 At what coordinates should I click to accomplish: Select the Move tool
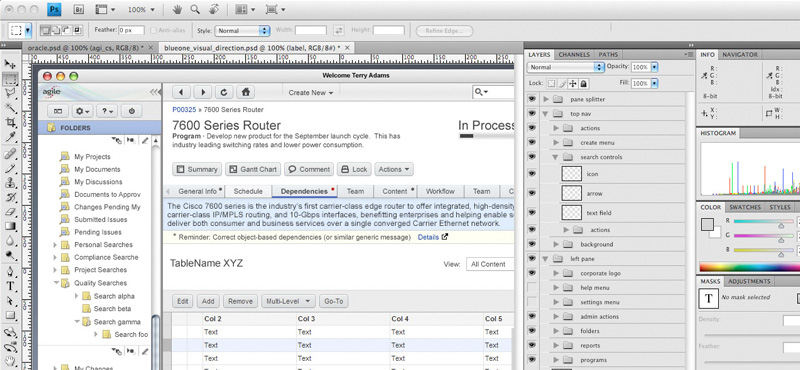click(x=10, y=64)
